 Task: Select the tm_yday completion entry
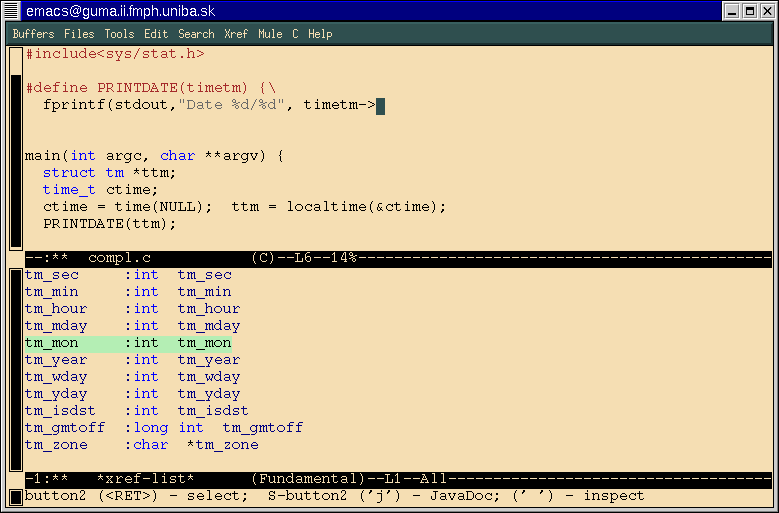[x=133, y=393]
